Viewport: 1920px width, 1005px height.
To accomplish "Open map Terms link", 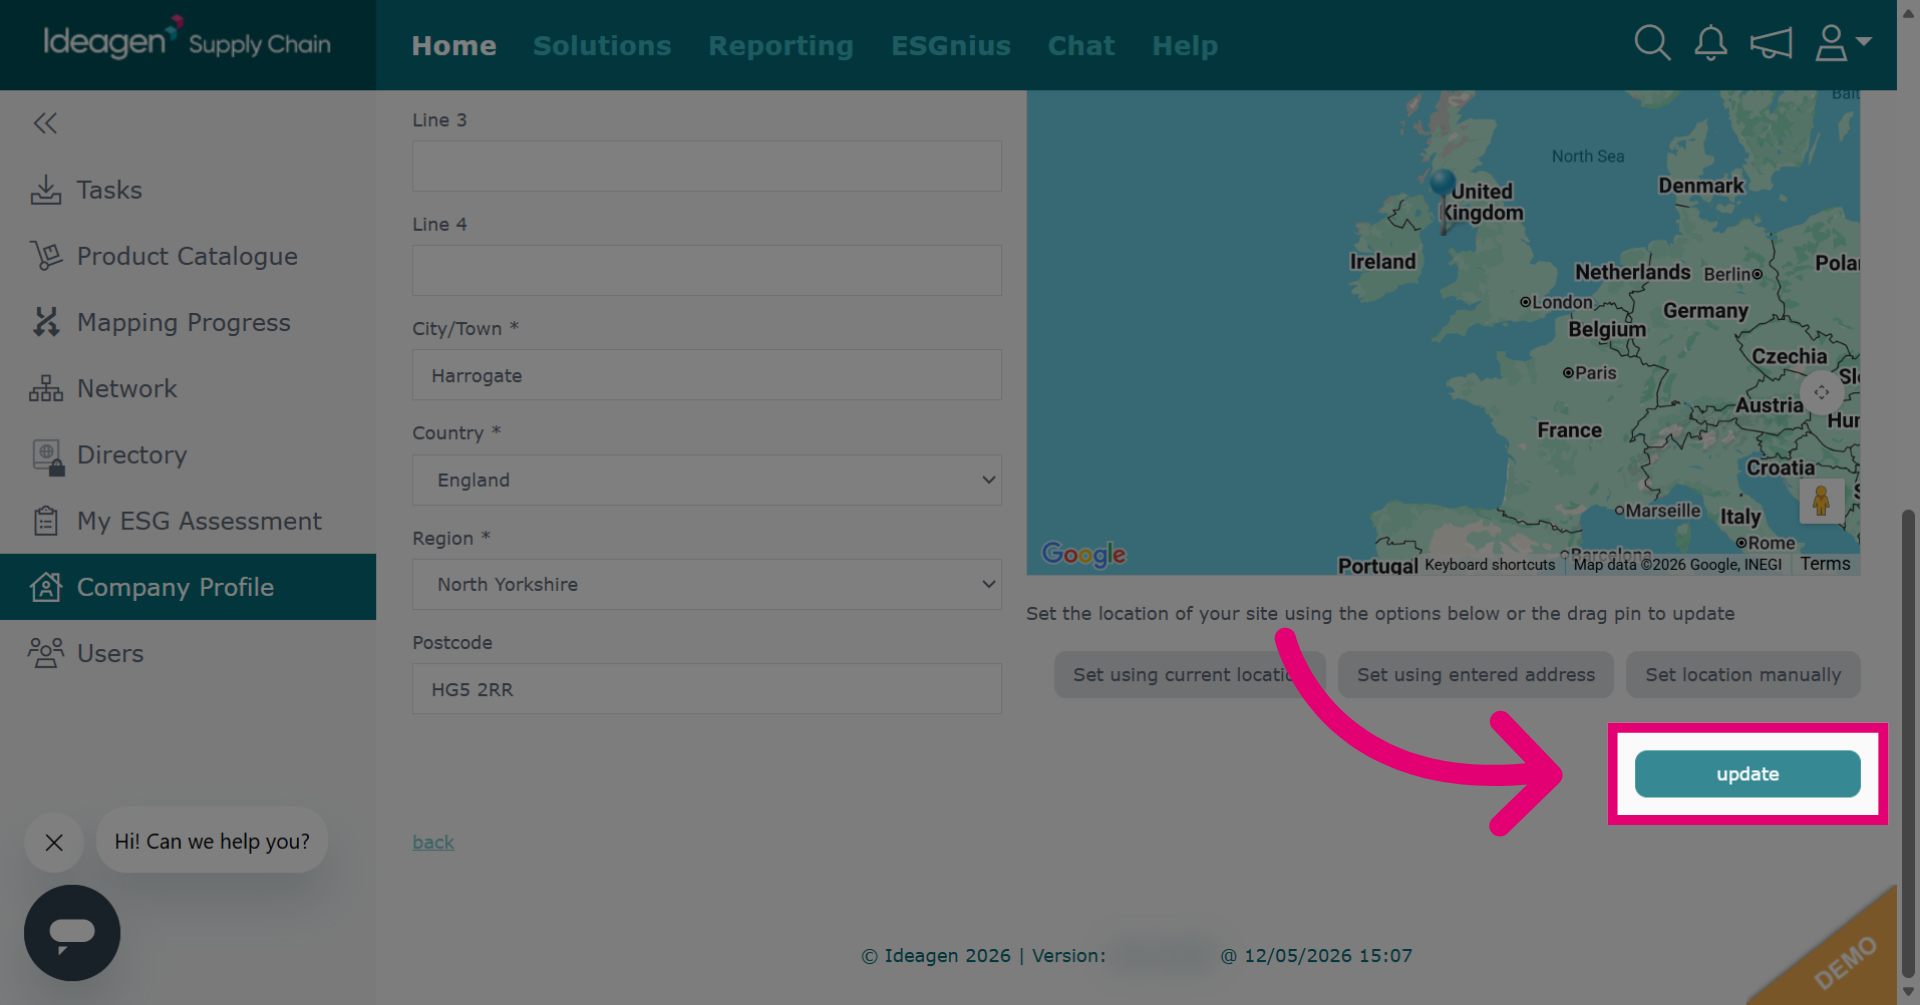I will [x=1825, y=564].
